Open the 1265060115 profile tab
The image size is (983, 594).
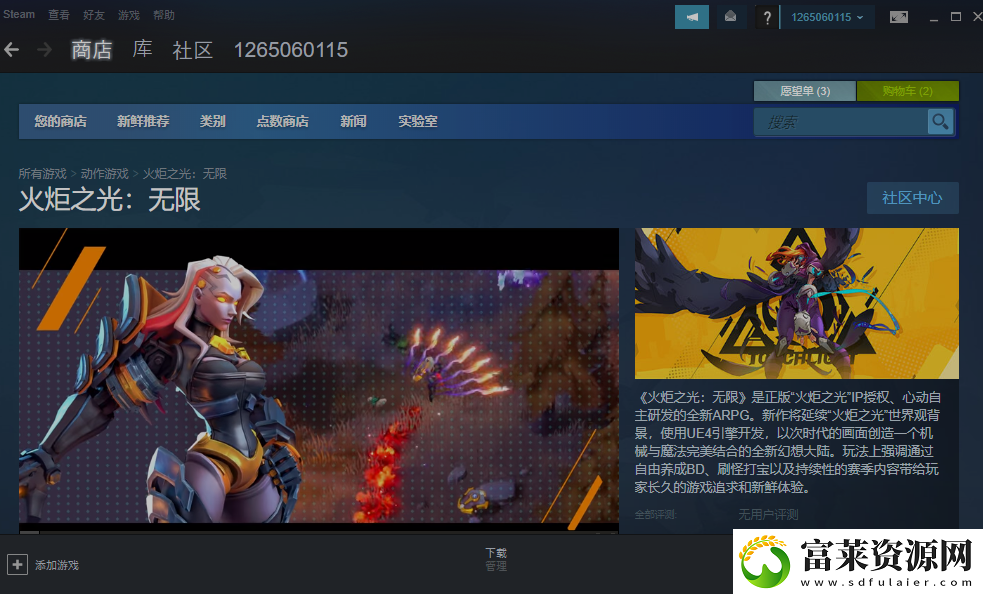pos(290,50)
